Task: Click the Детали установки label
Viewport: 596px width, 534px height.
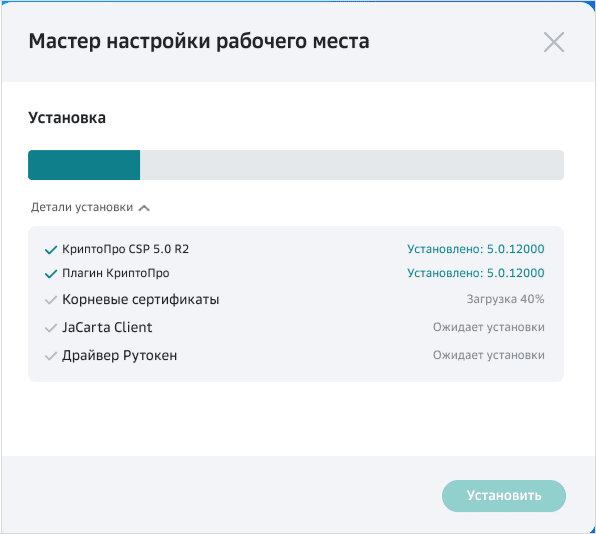Action: coord(82,207)
